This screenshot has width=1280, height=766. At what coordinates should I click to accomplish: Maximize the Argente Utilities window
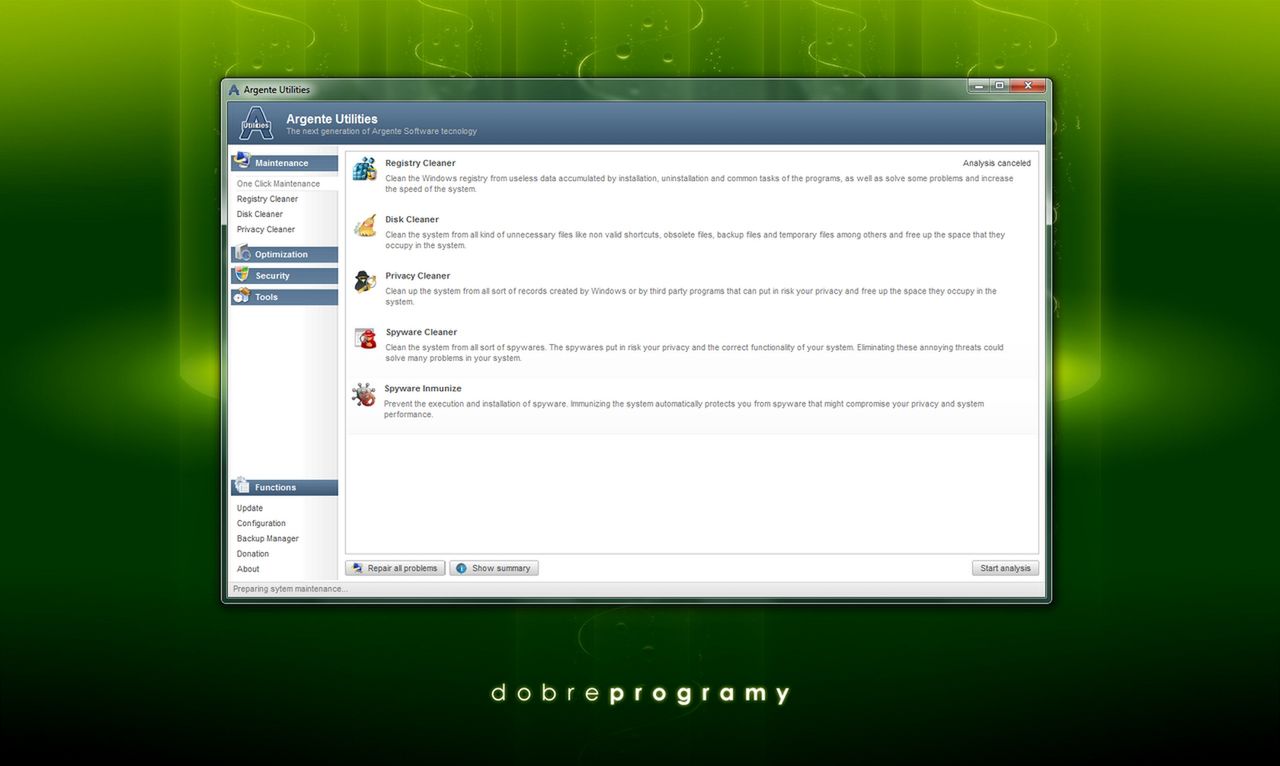point(1000,86)
